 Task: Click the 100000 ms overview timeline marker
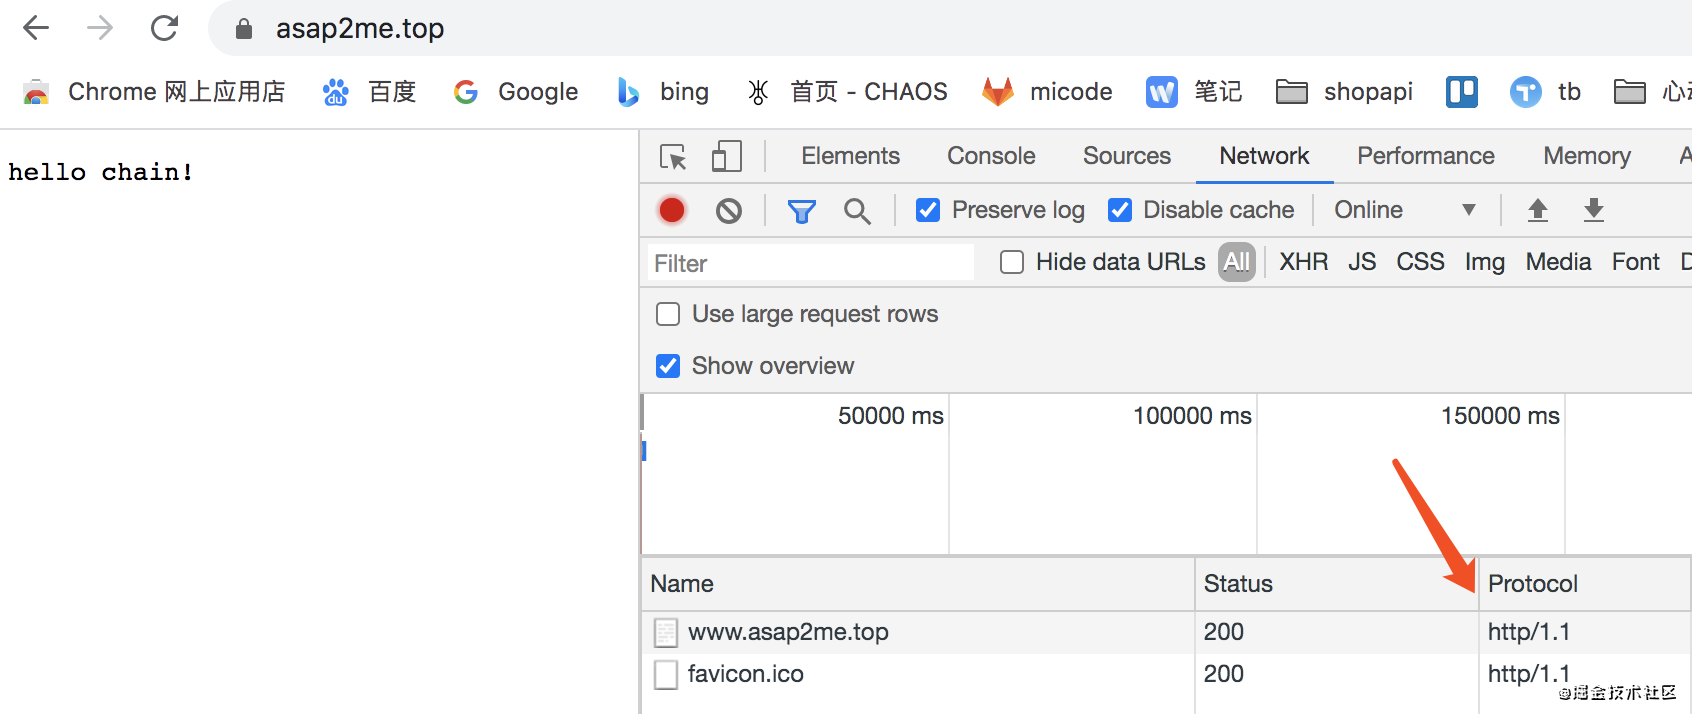click(x=1192, y=416)
